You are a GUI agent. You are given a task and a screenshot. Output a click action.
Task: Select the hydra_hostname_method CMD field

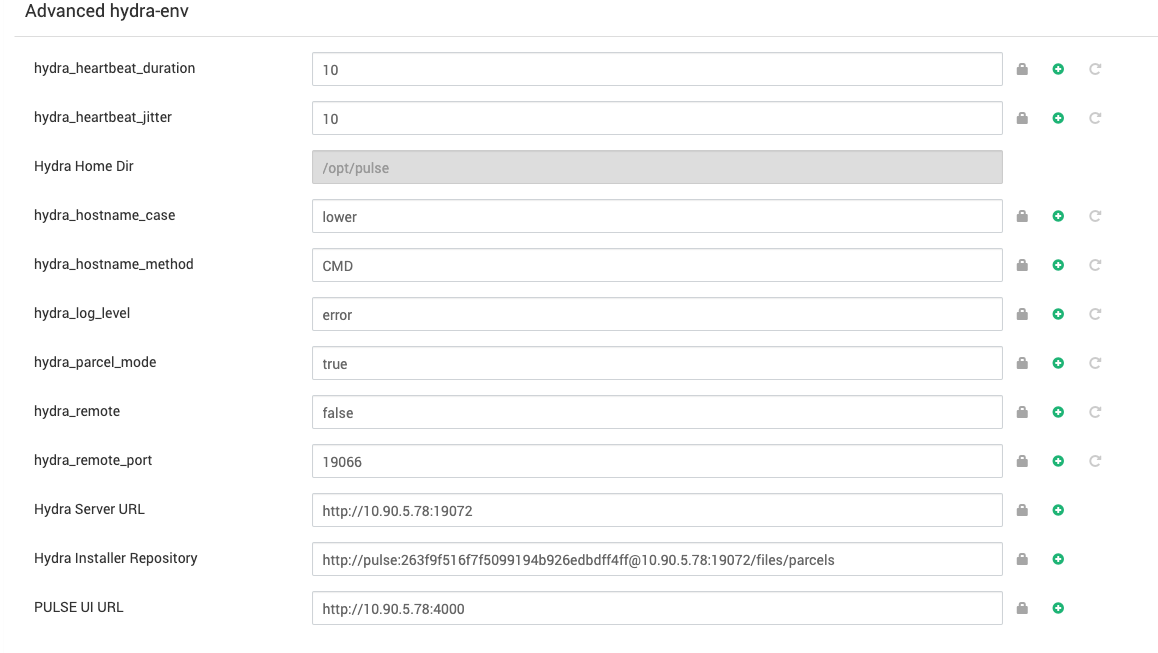657,265
